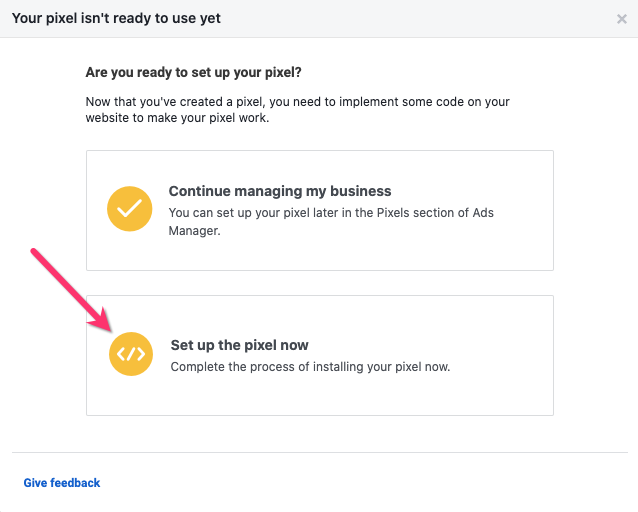Screen dimensions: 638x512
Task: Click the "Manager." word in first option
Action: 194,230
